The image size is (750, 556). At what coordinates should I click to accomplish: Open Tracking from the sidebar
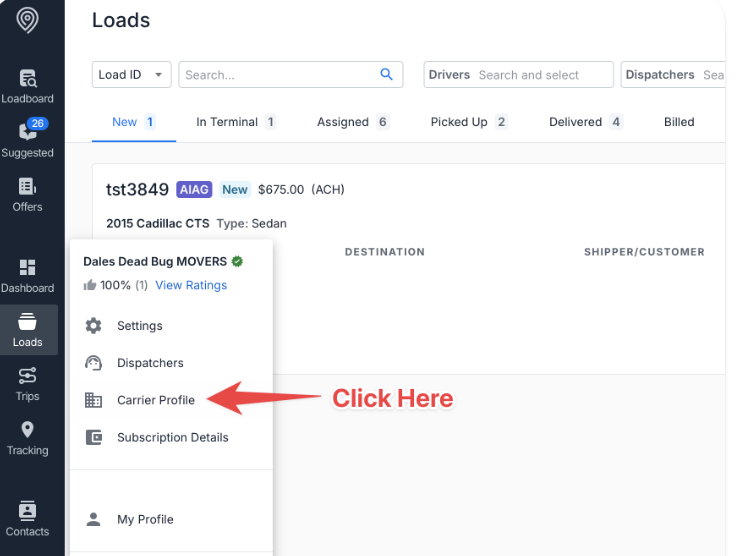tap(27, 438)
